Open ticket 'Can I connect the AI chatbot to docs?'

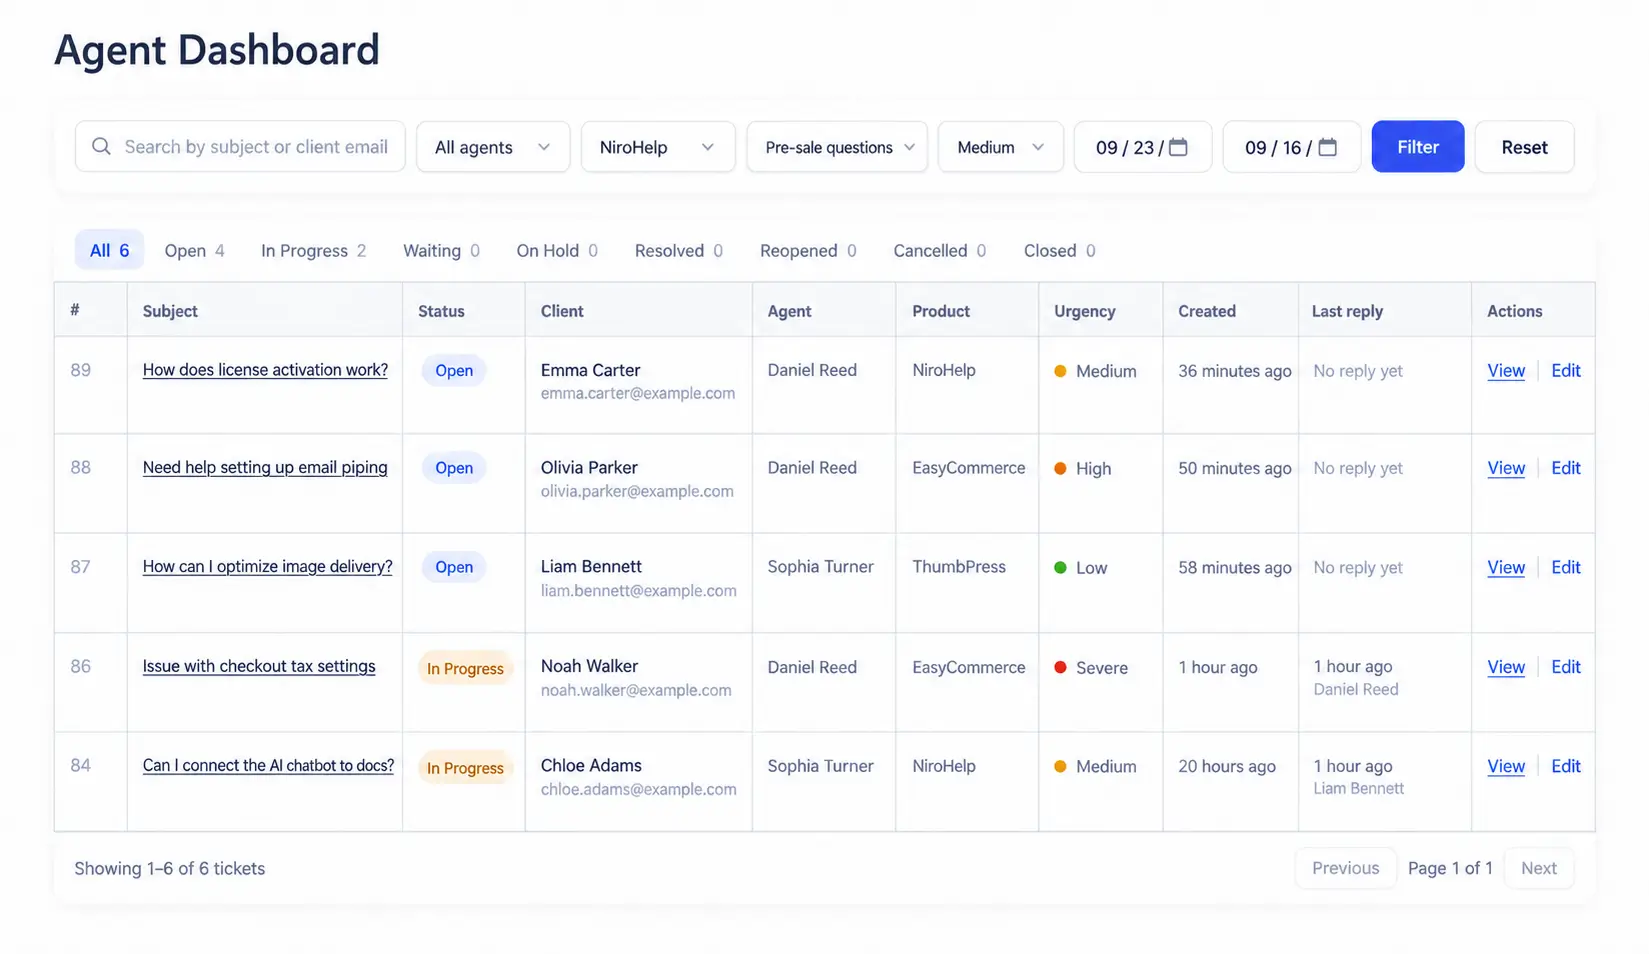268,766
